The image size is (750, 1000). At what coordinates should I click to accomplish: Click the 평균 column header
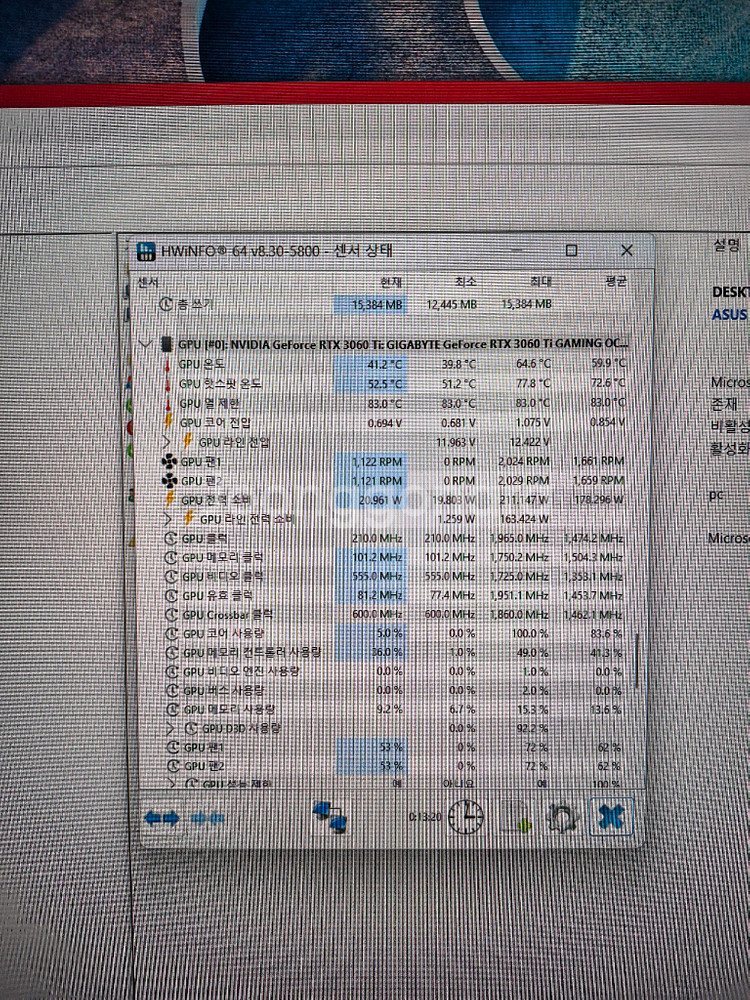tap(615, 282)
